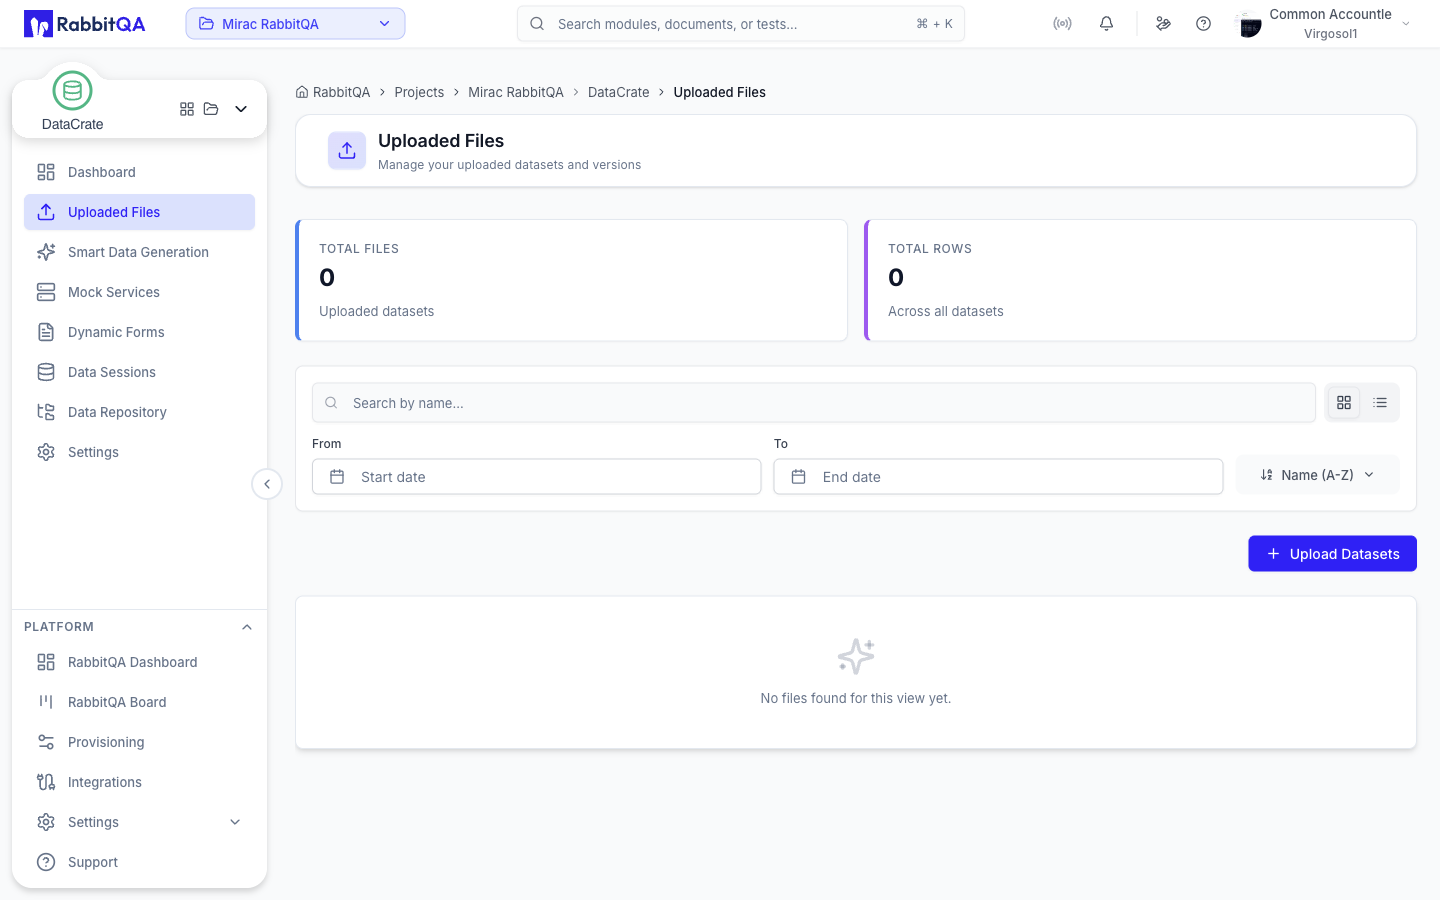Switch to grid view
Screen dimensions: 1440x900
(x=1344, y=403)
